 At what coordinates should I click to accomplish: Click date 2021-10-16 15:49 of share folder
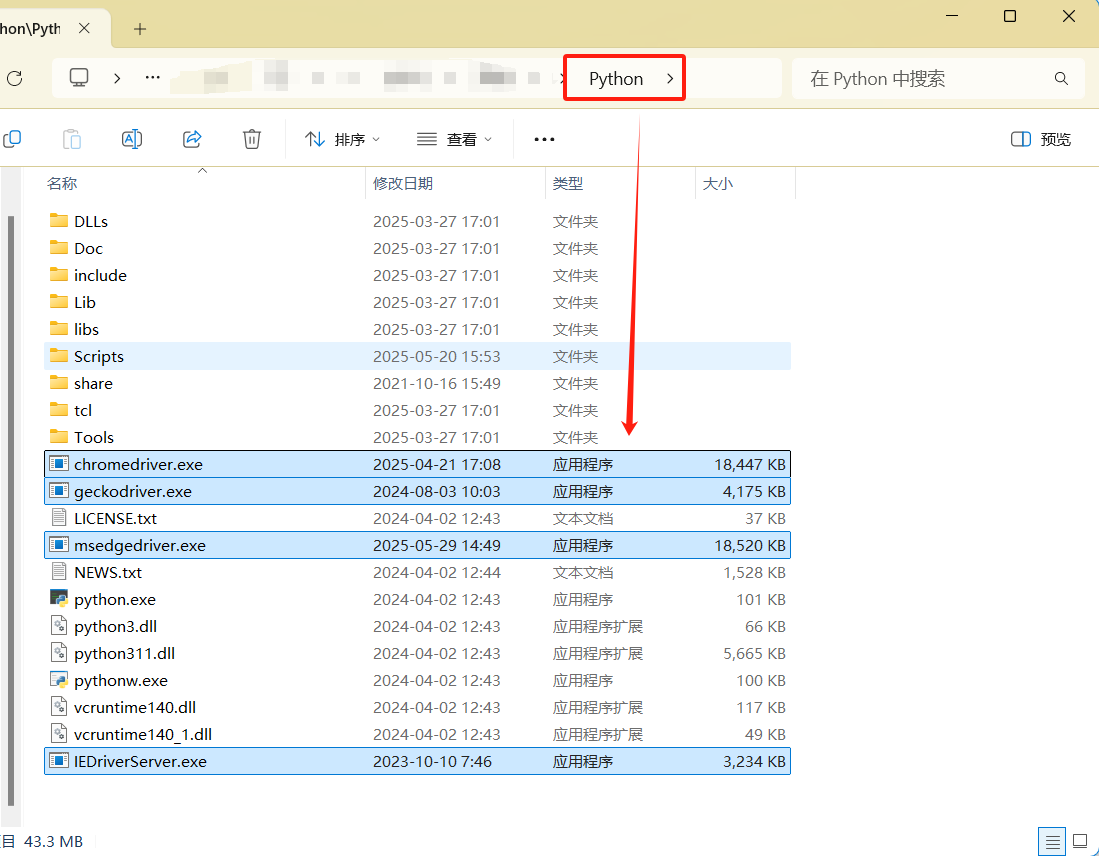437,383
